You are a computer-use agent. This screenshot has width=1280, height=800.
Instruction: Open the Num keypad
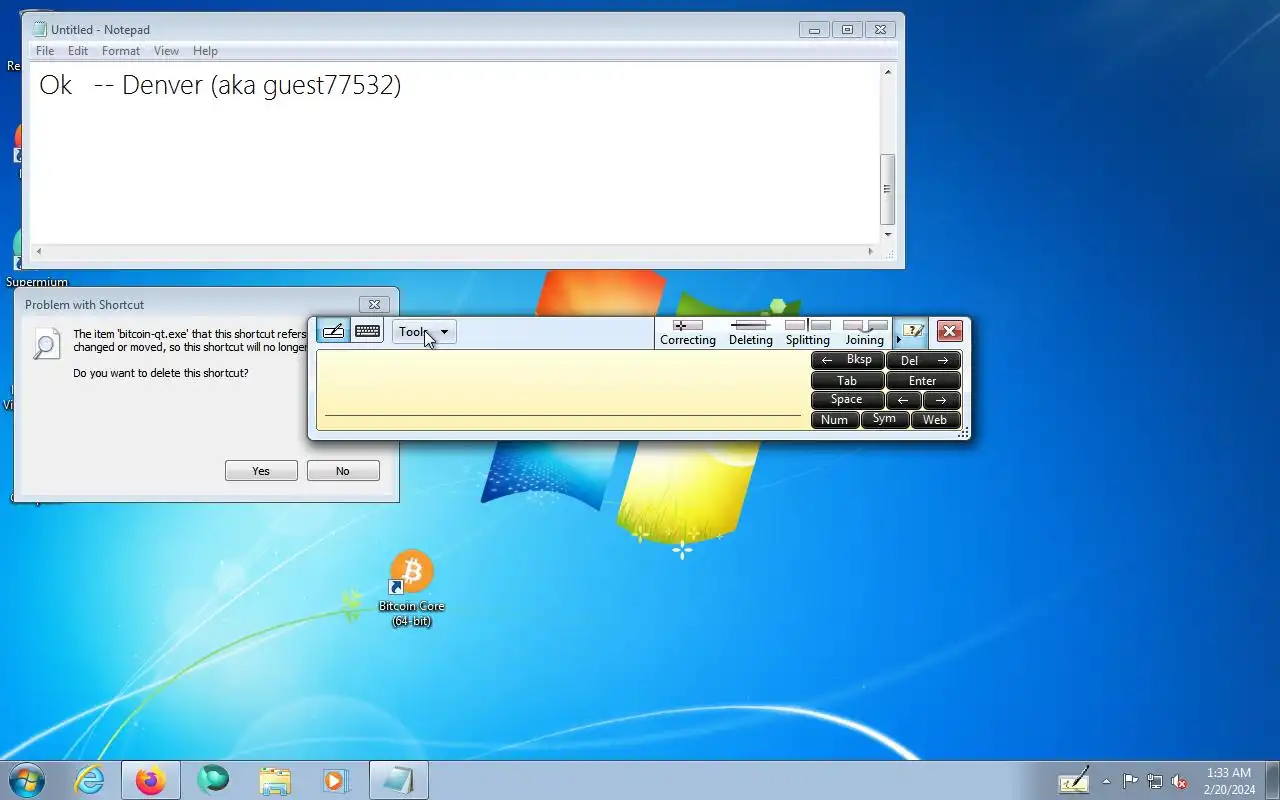835,420
